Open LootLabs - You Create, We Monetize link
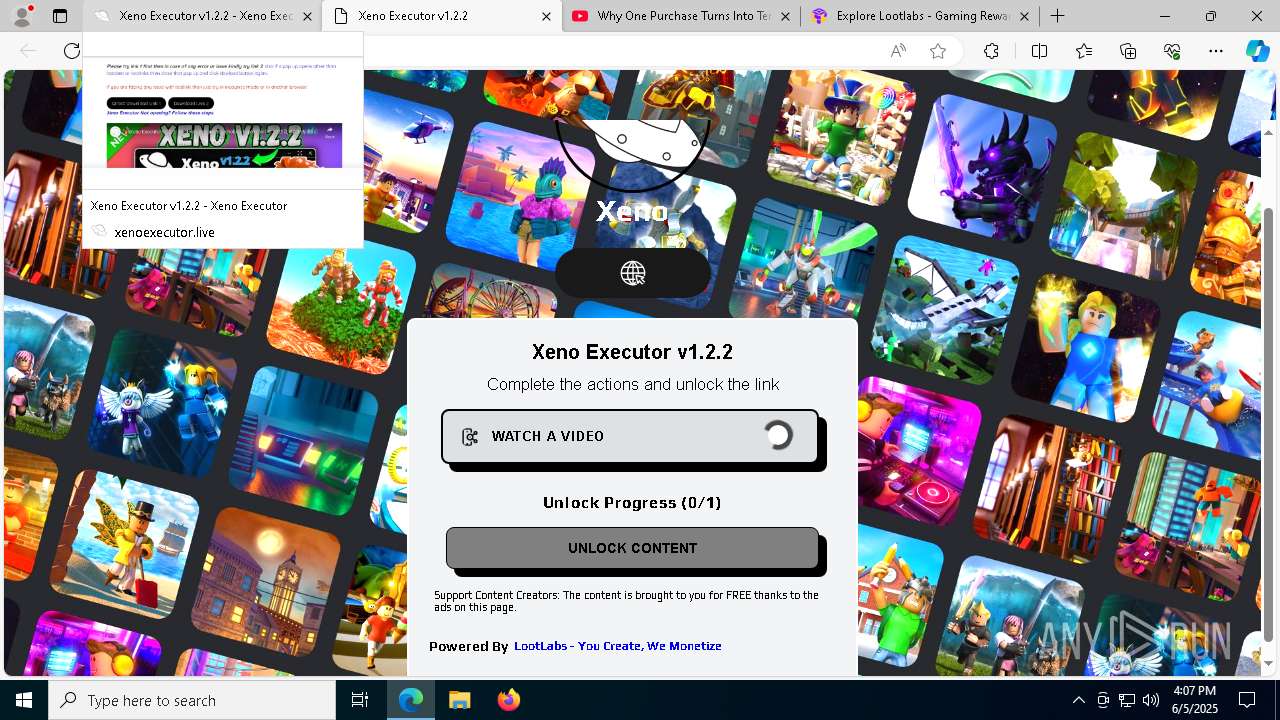Viewport: 1280px width, 720px height. tap(617, 646)
